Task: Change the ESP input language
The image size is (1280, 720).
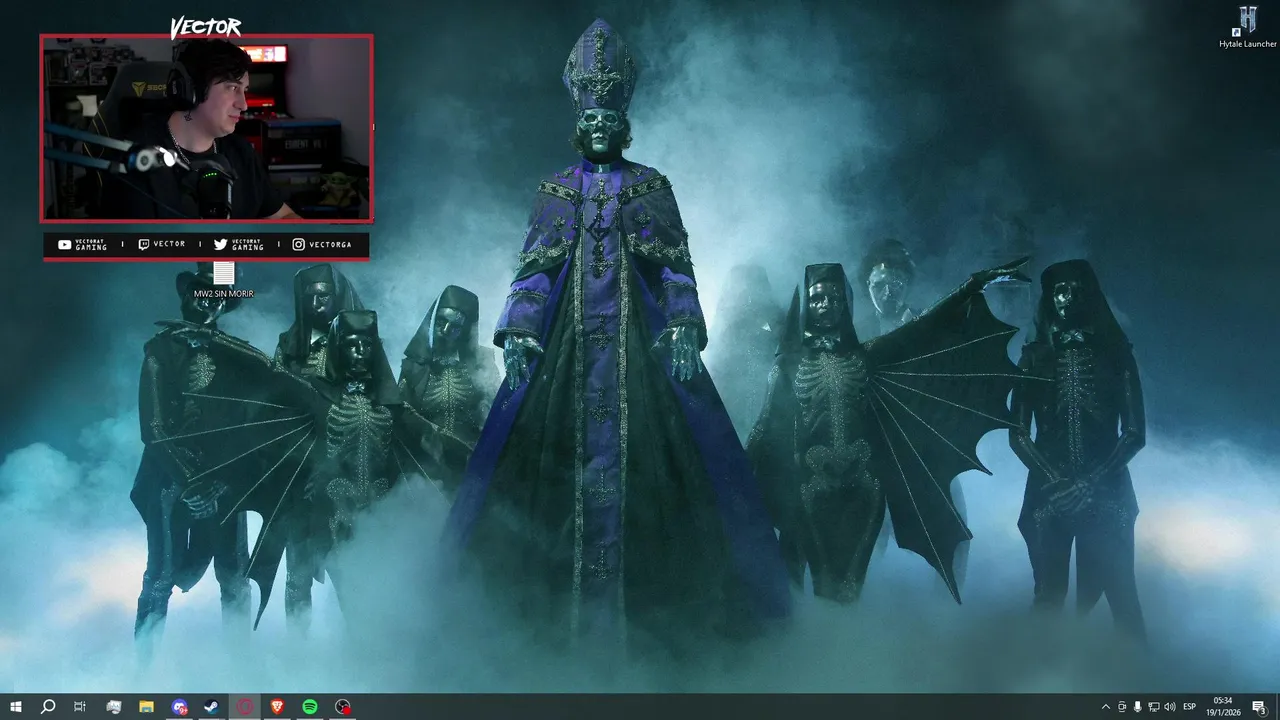Action: click(1190, 707)
